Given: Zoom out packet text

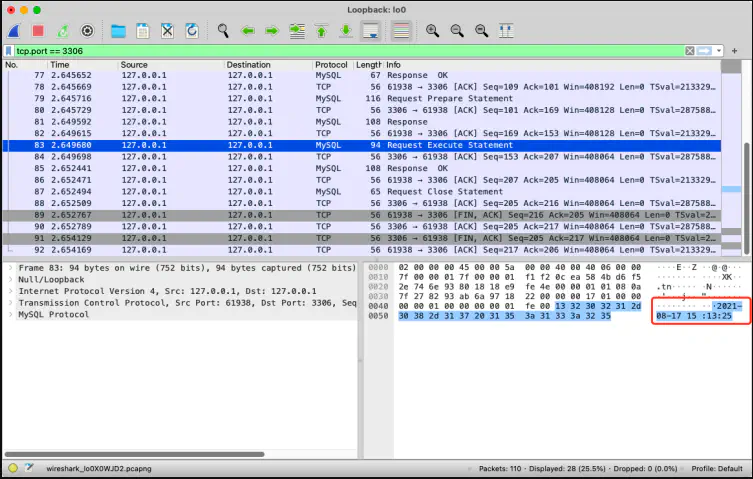Looking at the screenshot, I should [x=457, y=31].
